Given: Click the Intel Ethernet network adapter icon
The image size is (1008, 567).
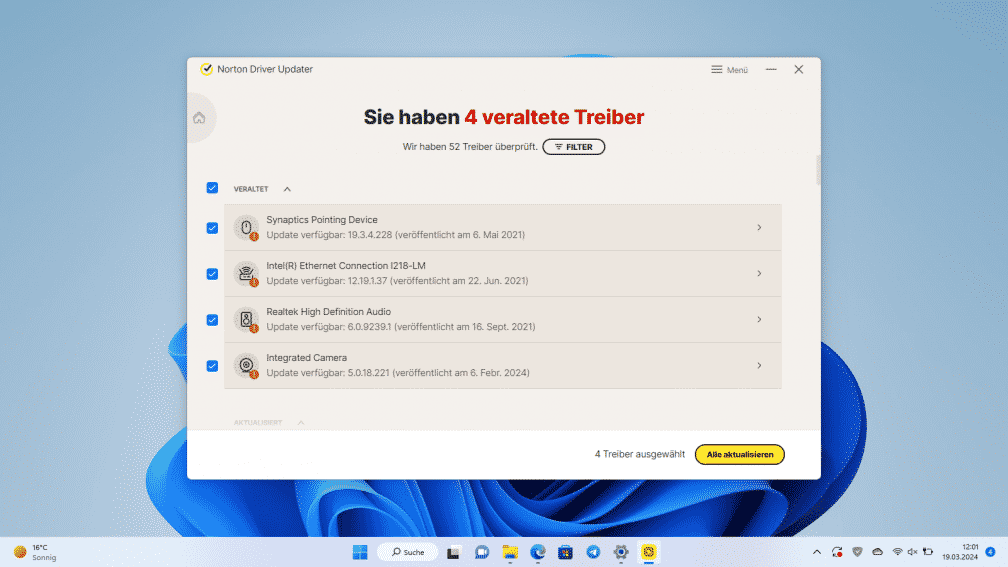Looking at the screenshot, I should click(246, 274).
